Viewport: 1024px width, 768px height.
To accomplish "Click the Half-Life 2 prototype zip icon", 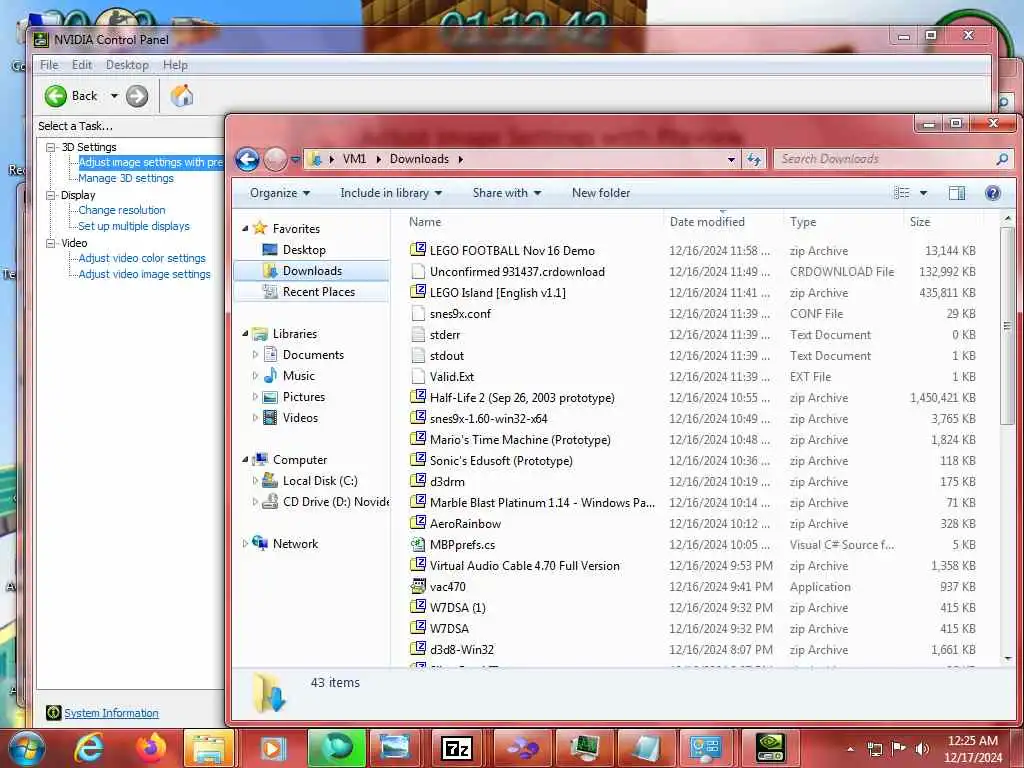I will pyautogui.click(x=418, y=397).
